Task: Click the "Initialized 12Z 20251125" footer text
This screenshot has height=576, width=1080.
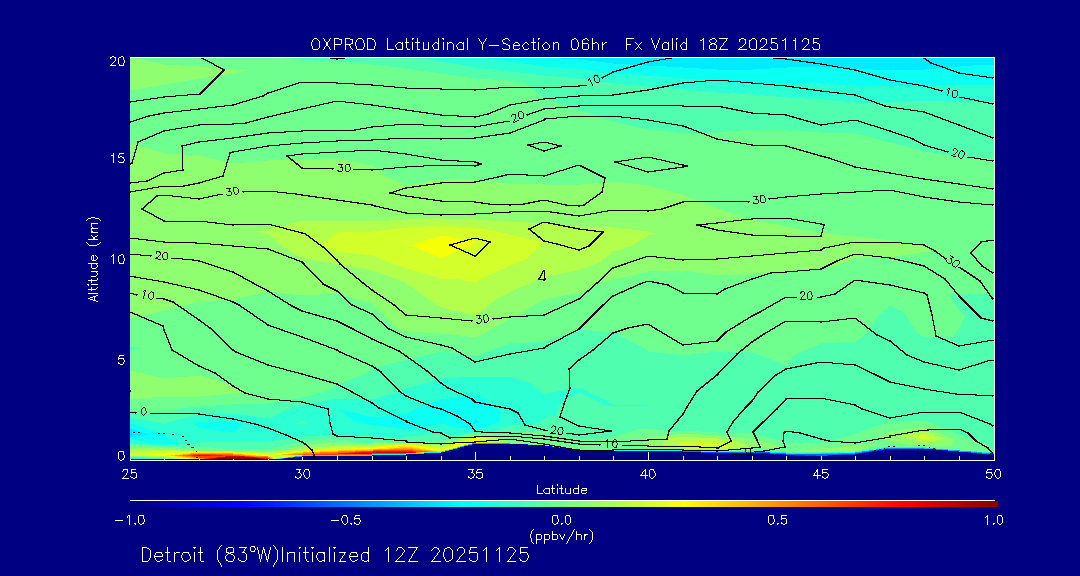Action: (x=404, y=555)
